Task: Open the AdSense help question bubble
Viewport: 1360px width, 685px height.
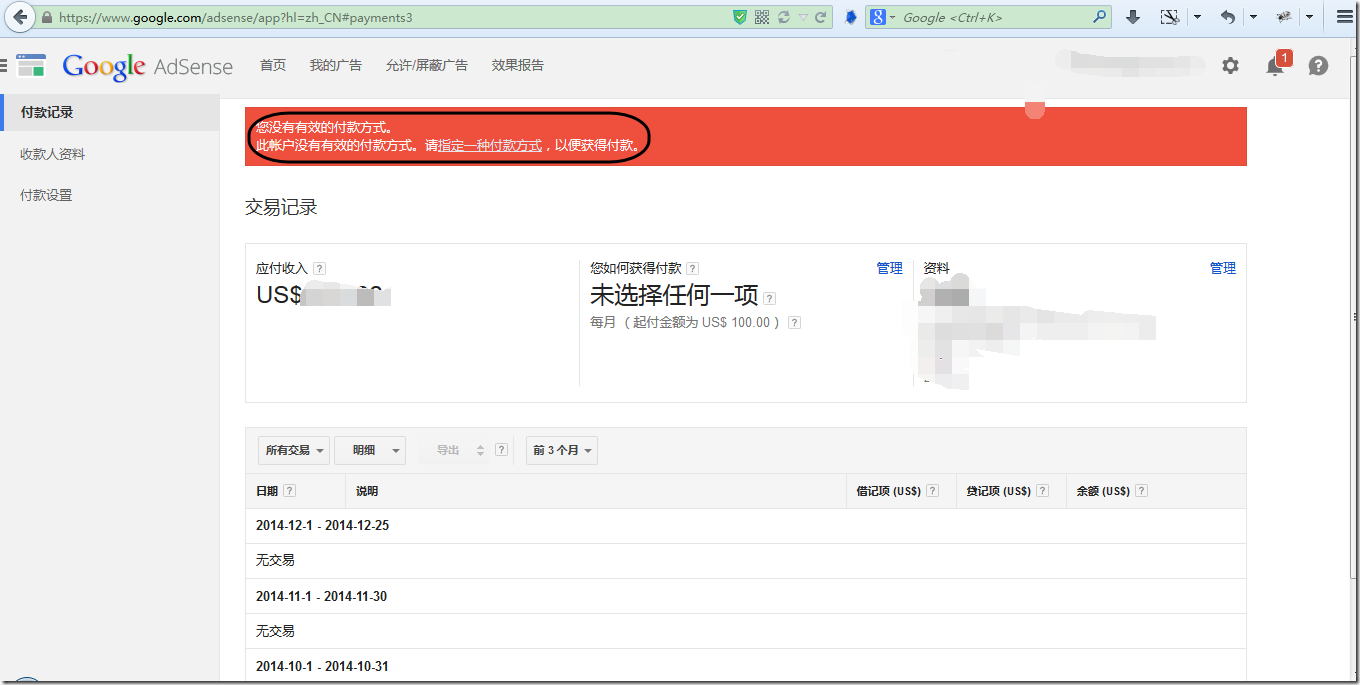Action: (1319, 65)
